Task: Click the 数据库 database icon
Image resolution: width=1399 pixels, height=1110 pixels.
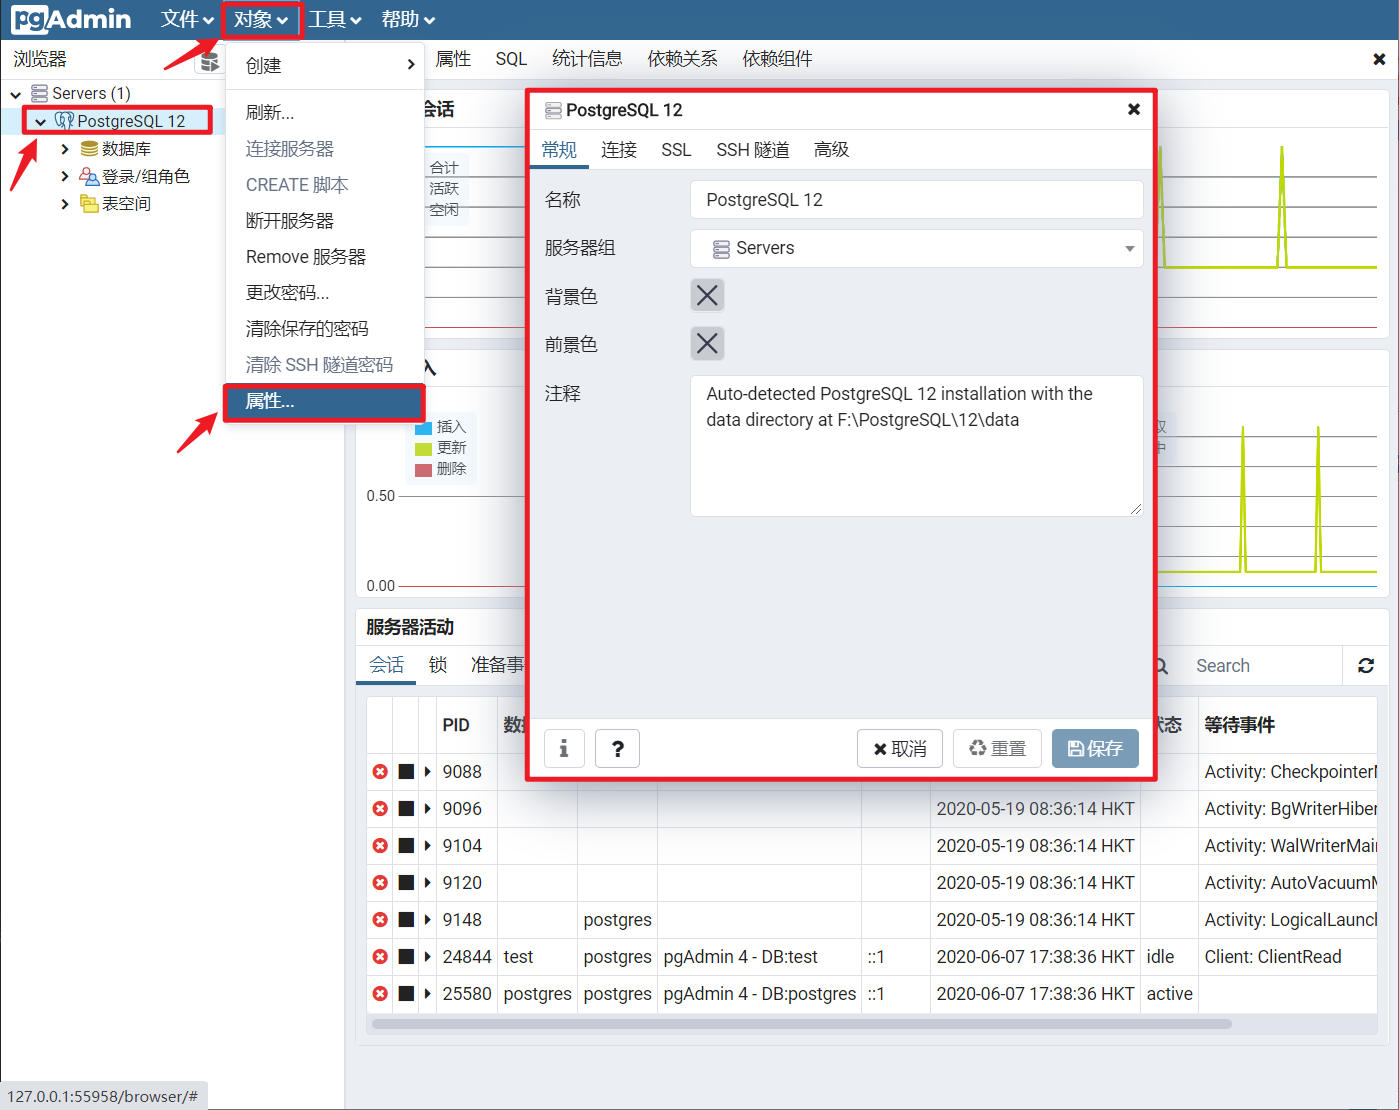Action: point(89,149)
